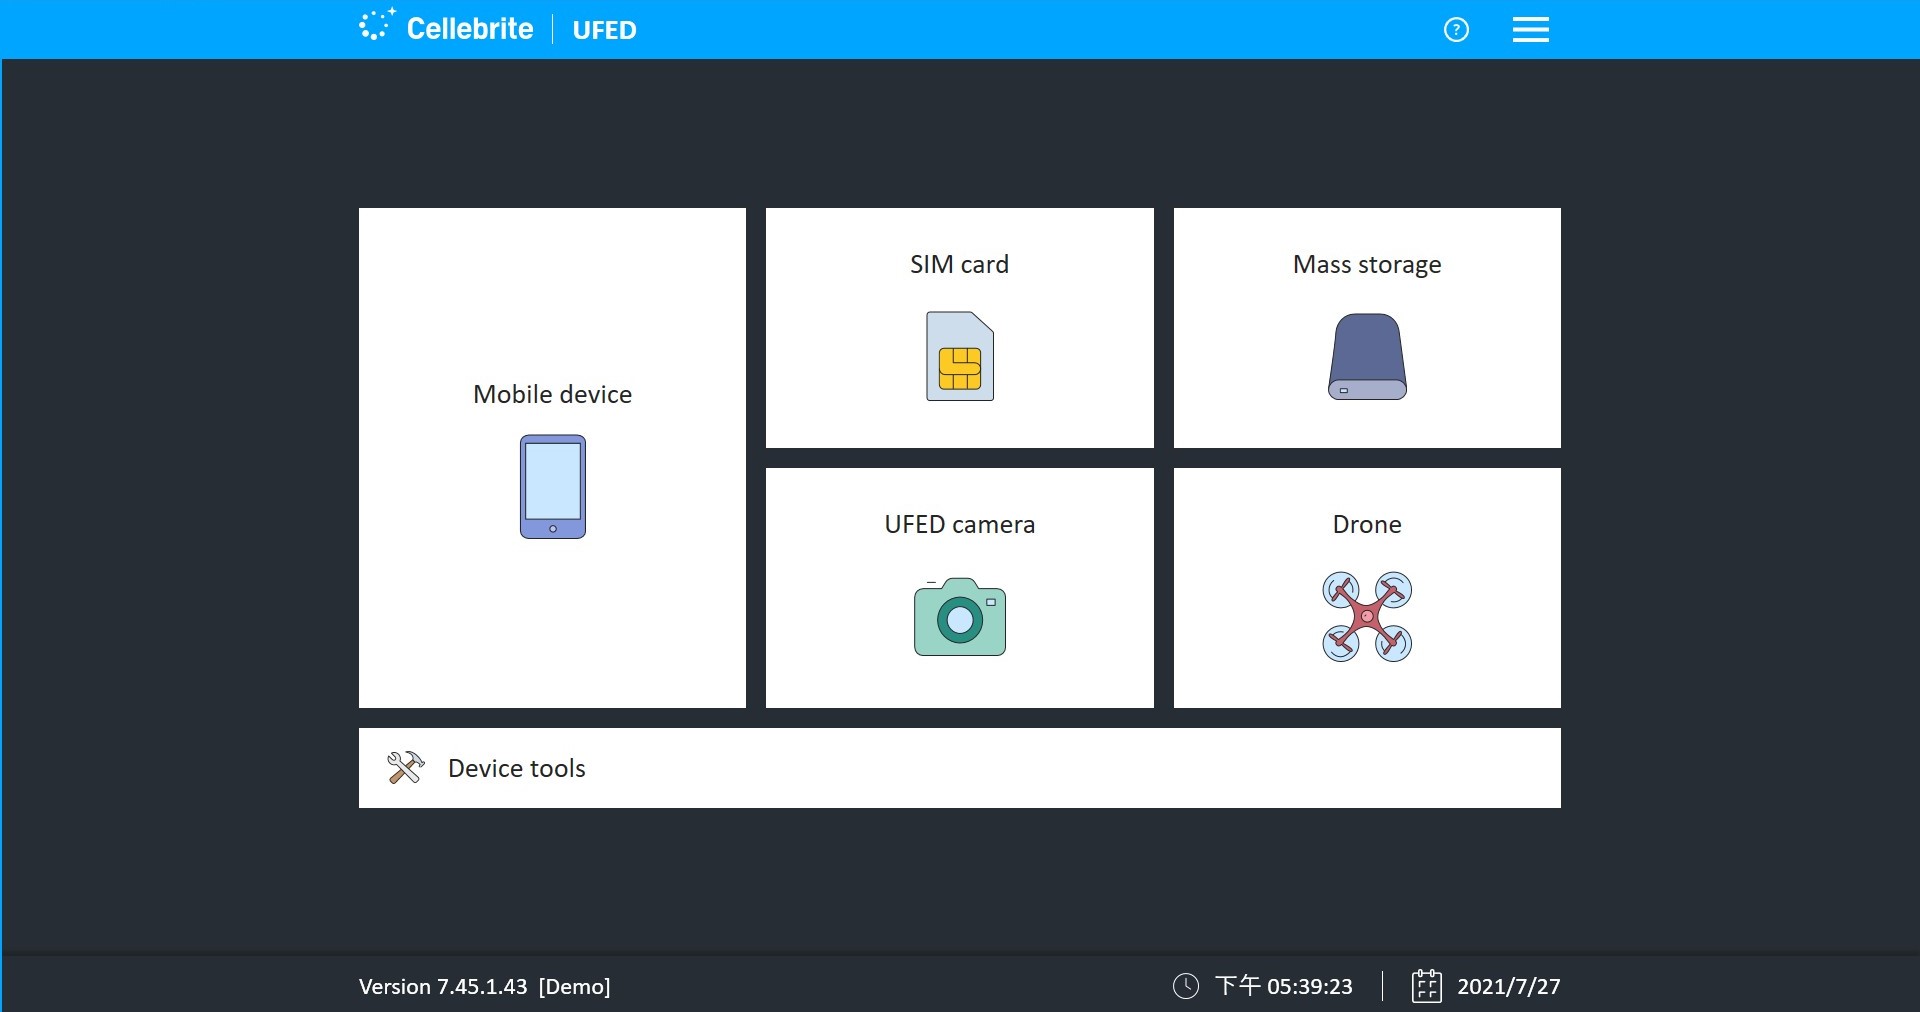This screenshot has height=1012, width=1920.
Task: Click the calendar icon in status bar
Action: click(1427, 986)
